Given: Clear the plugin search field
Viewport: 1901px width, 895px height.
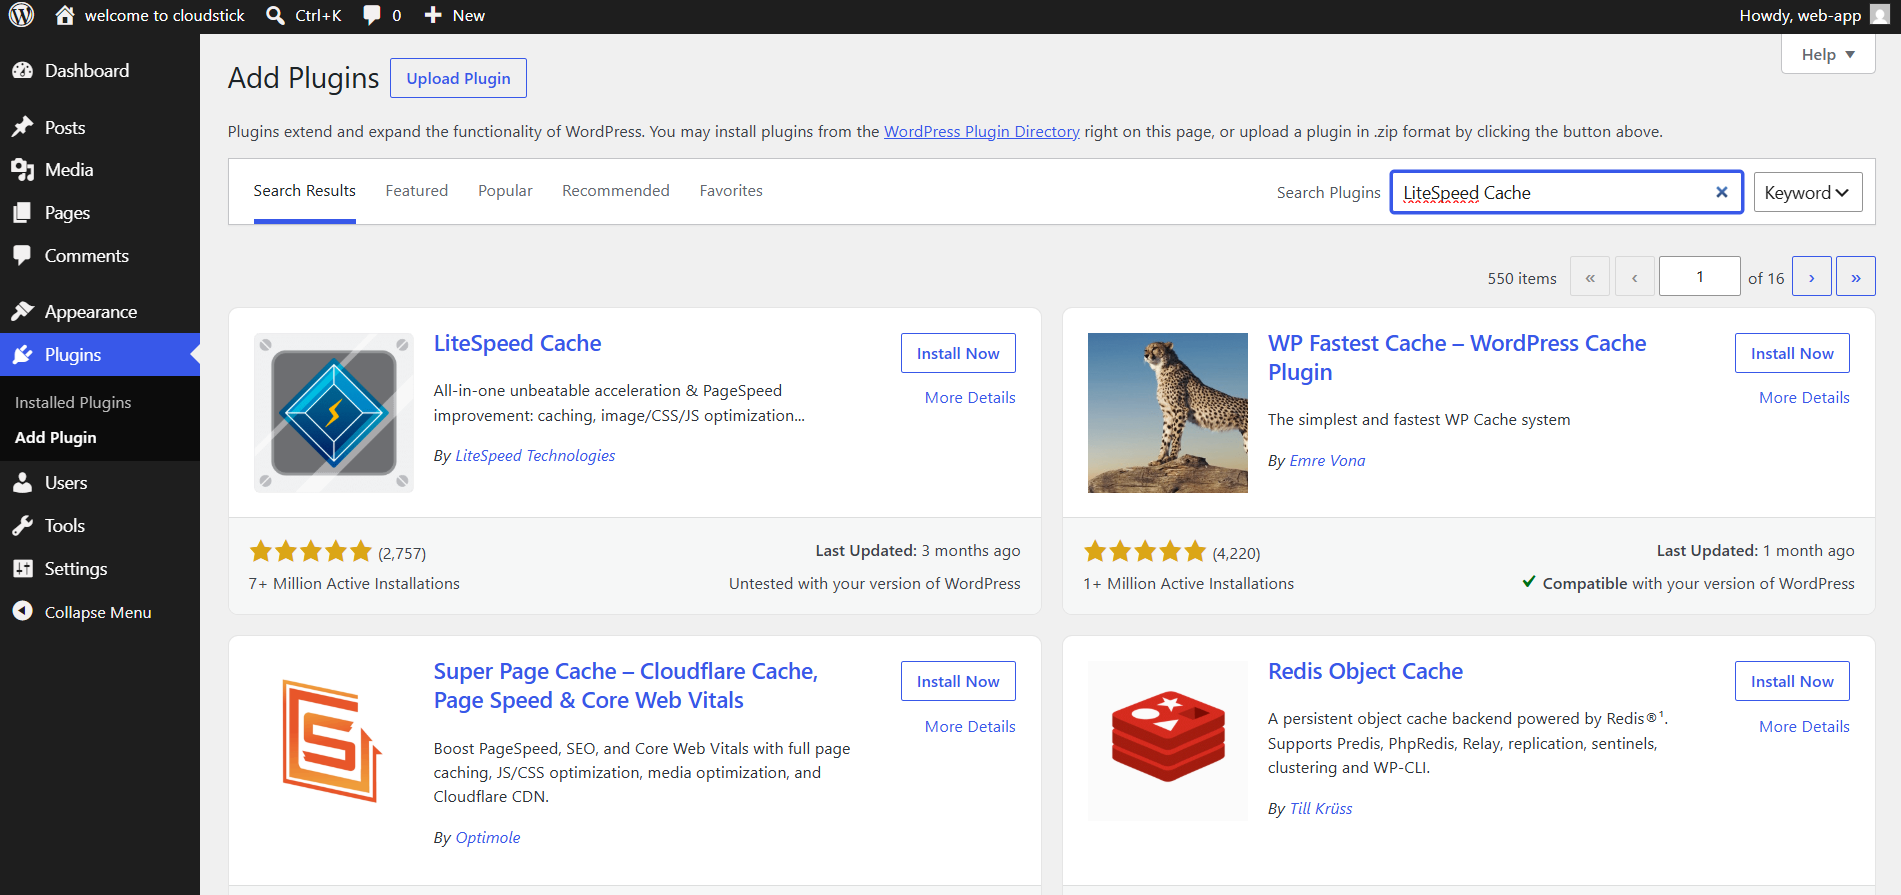Looking at the screenshot, I should pos(1722,192).
